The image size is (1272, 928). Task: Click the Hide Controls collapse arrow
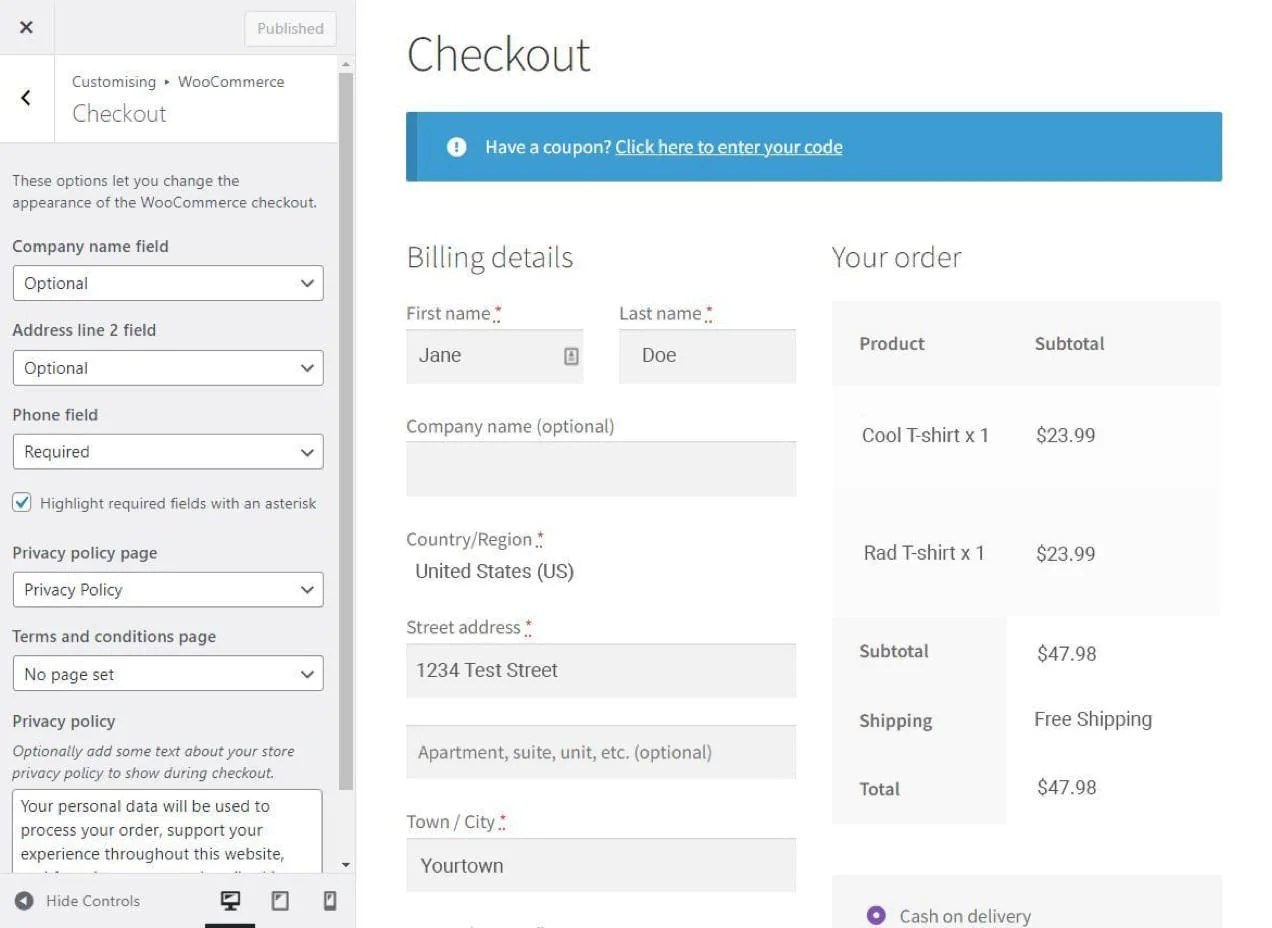tap(23, 901)
